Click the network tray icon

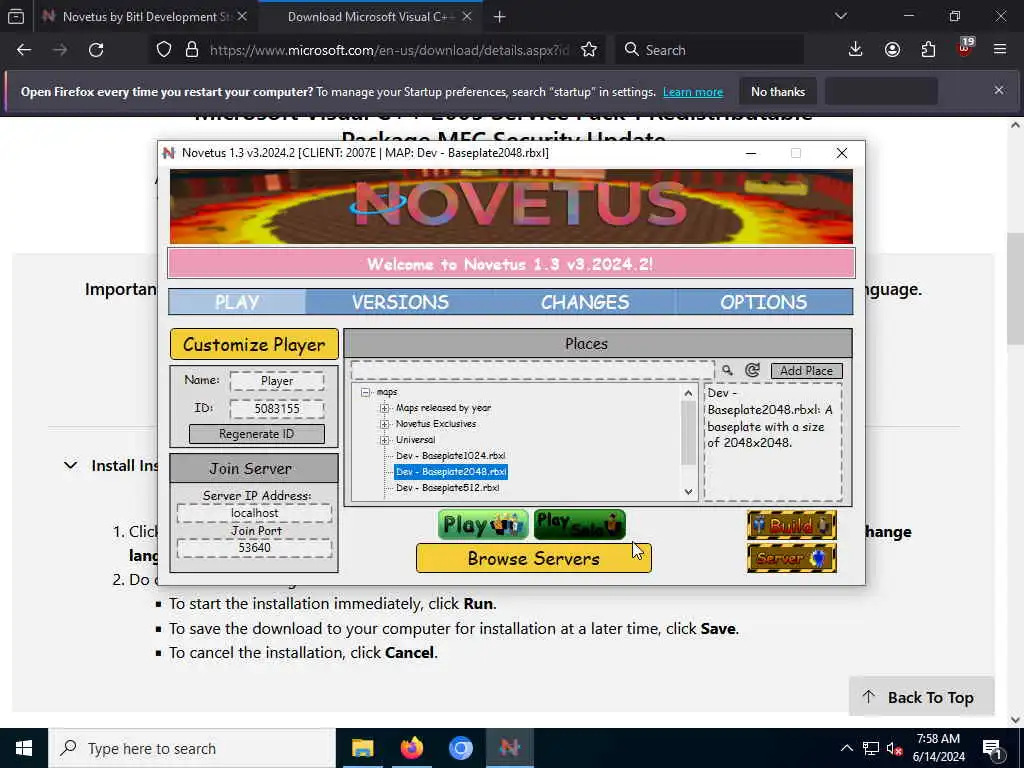click(871, 748)
